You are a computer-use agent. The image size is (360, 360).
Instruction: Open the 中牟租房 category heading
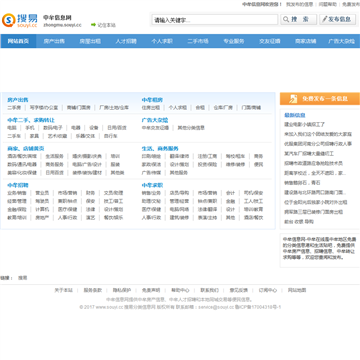pyautogui.click(x=152, y=100)
